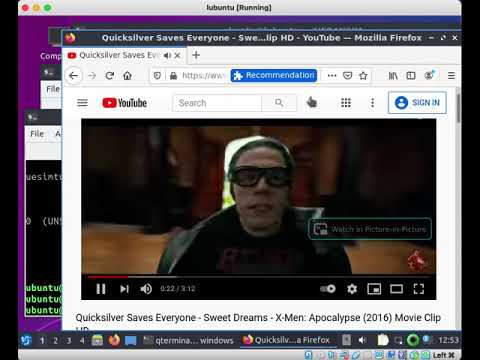Switch to qterminal windows taskbar entry
The height and width of the screenshot is (360, 480).
[x=188, y=340]
